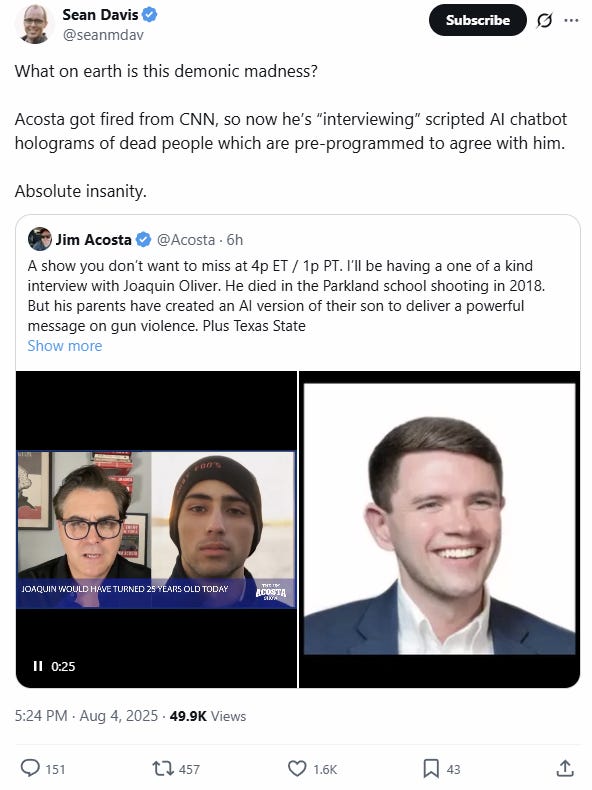Image resolution: width=592 pixels, height=790 pixels.
Task: Pause the video at 0:25
Action: 38,666
